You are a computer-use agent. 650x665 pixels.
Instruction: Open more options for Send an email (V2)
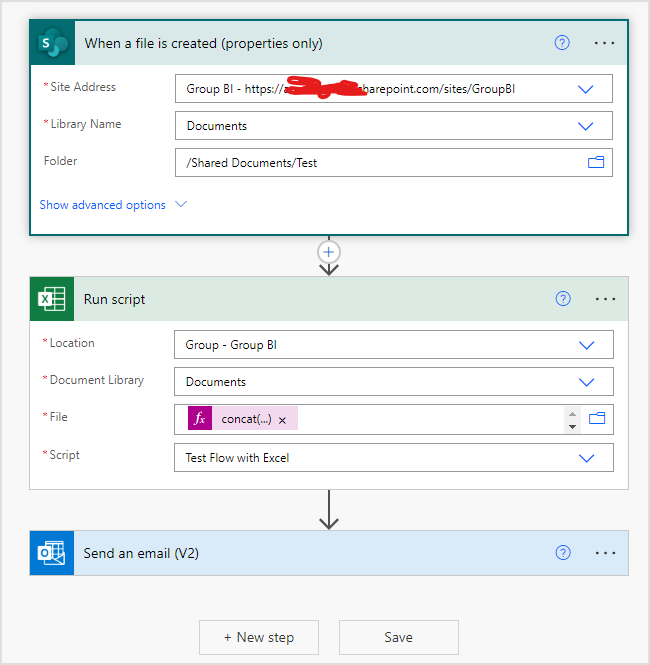click(605, 553)
